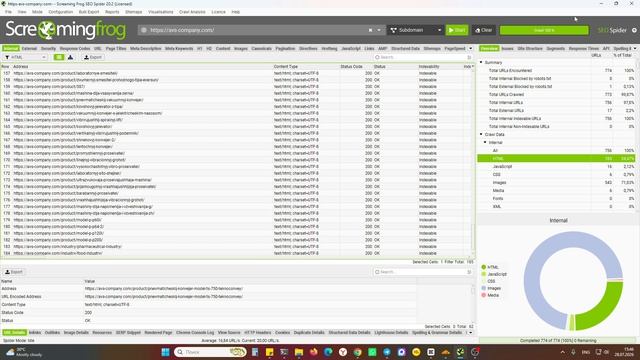Switch to the Page Titles tab

tap(116, 49)
